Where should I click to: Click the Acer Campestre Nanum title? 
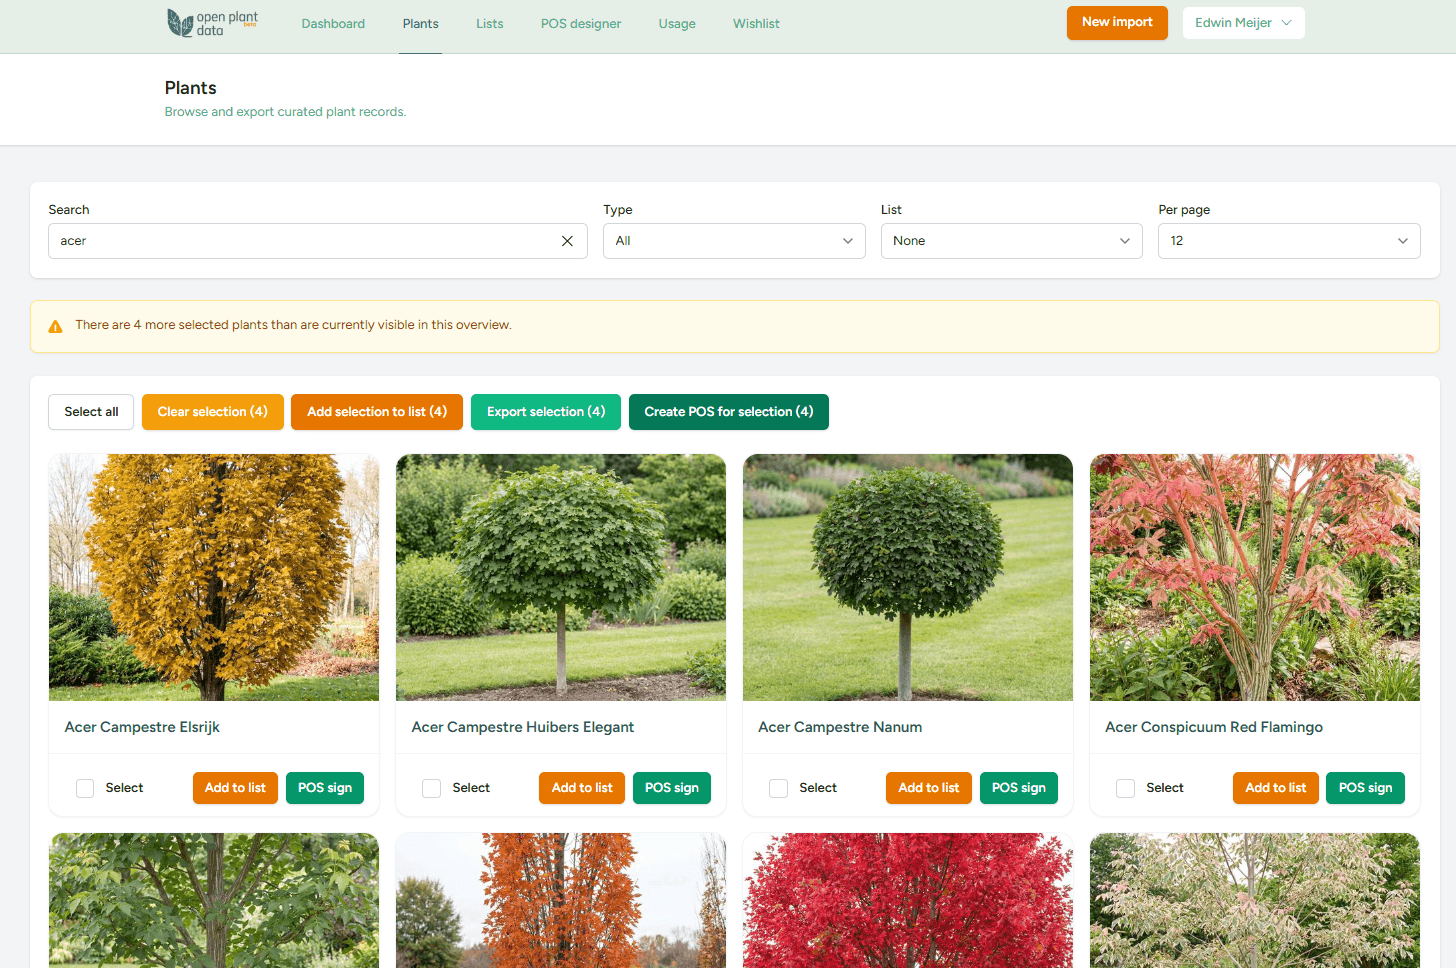coord(840,727)
